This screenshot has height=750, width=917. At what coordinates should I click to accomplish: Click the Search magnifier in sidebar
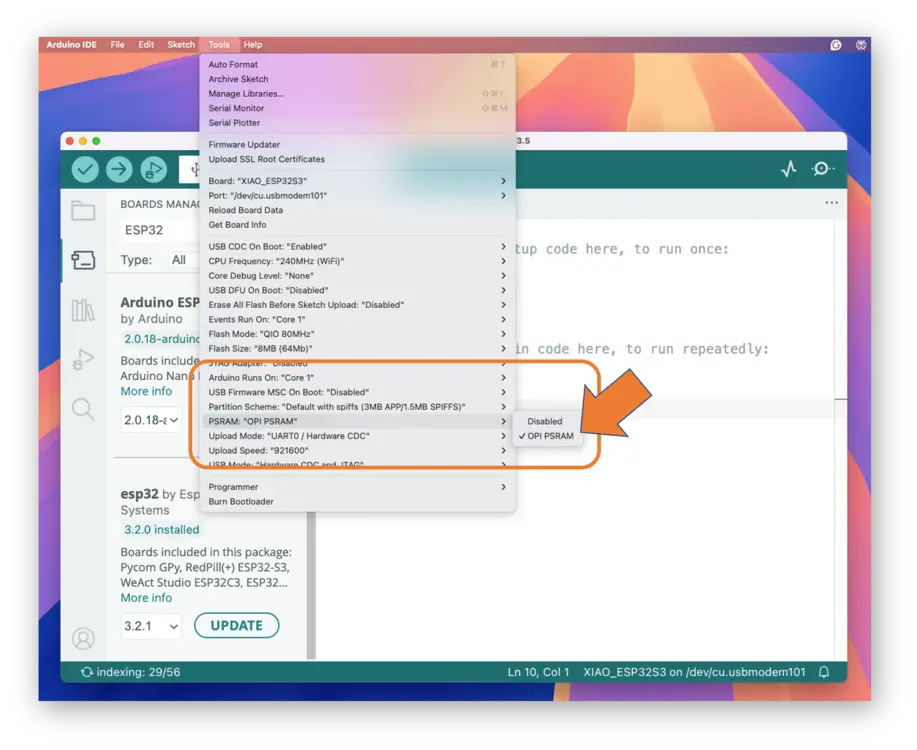point(83,409)
